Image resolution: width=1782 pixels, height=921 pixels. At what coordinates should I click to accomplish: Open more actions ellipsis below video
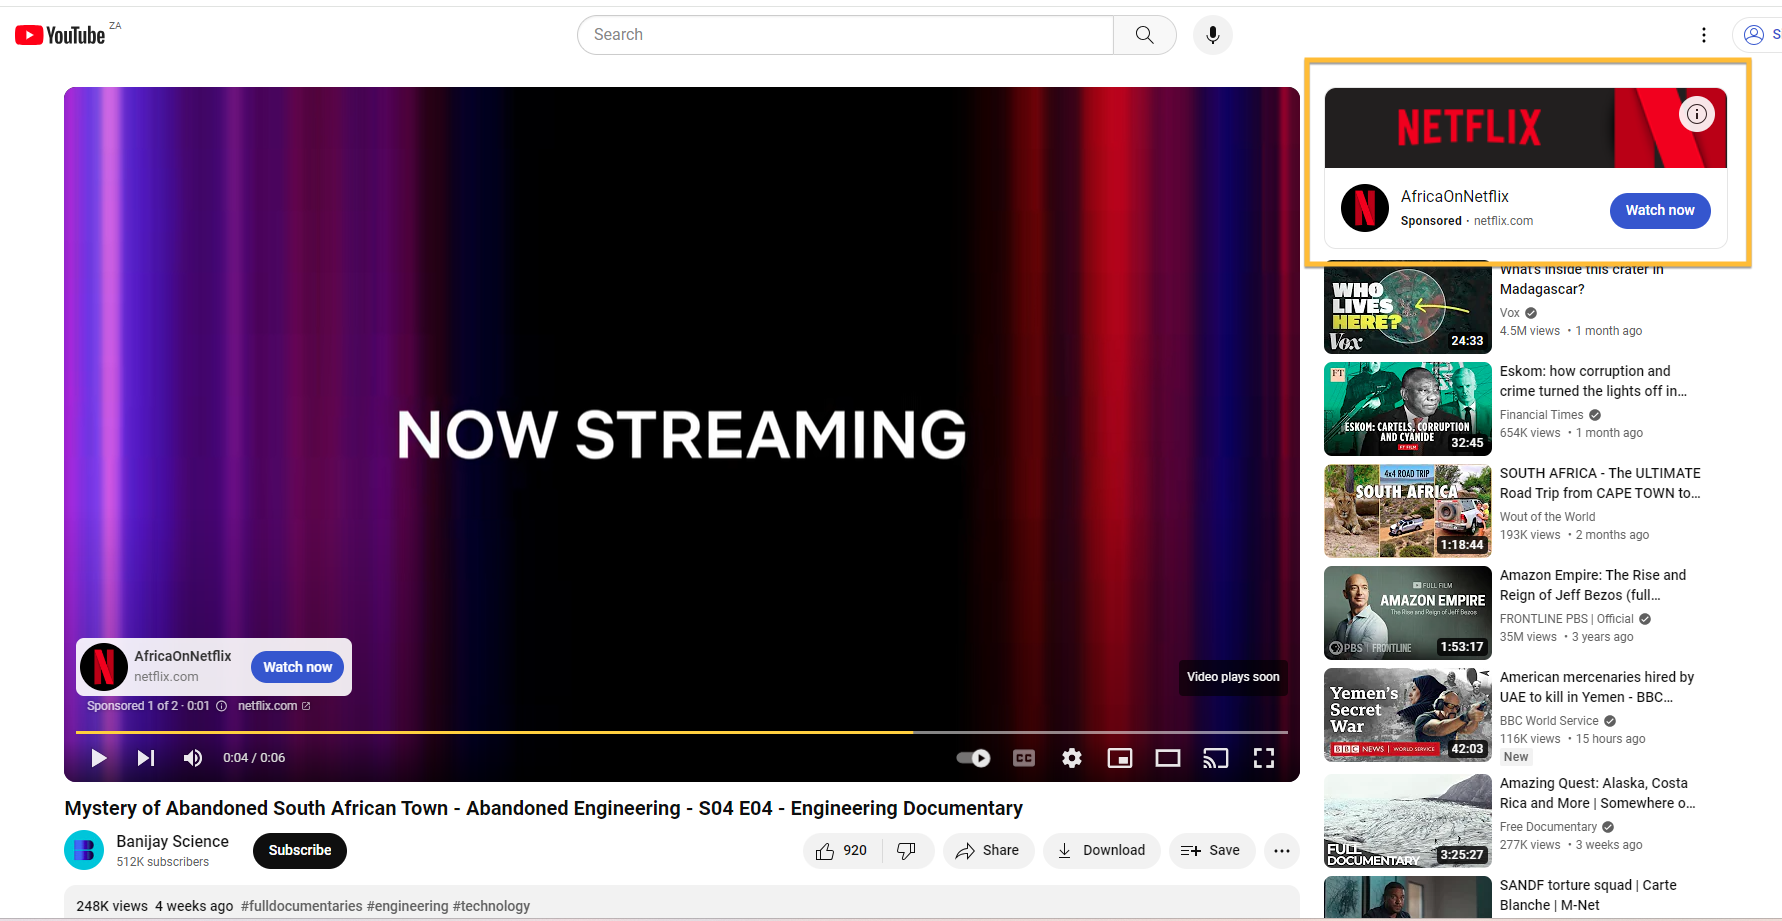(1282, 851)
